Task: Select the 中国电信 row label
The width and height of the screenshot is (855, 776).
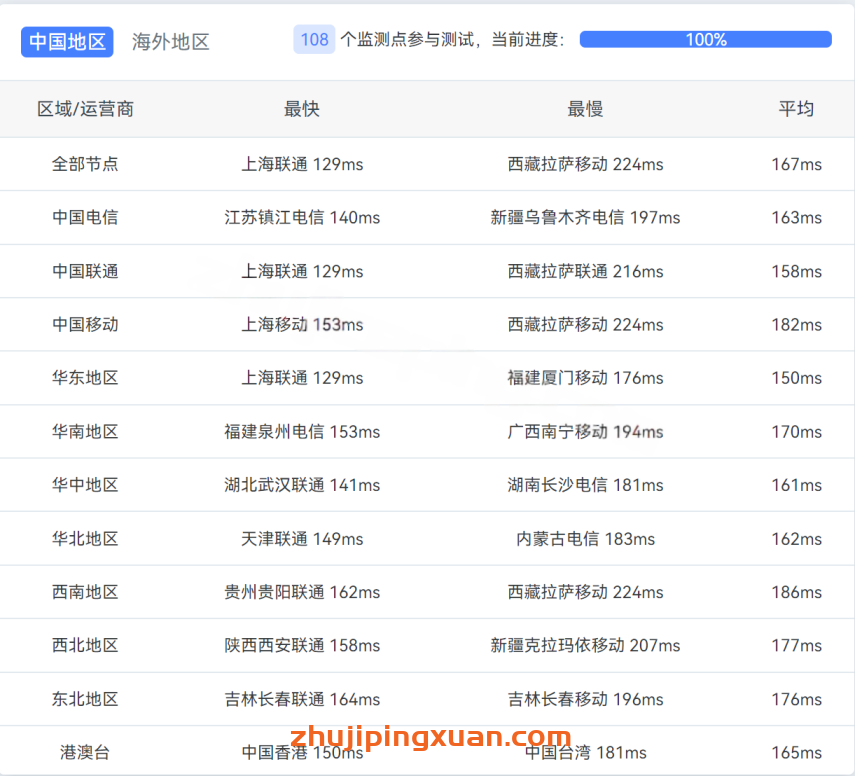Action: tap(85, 218)
